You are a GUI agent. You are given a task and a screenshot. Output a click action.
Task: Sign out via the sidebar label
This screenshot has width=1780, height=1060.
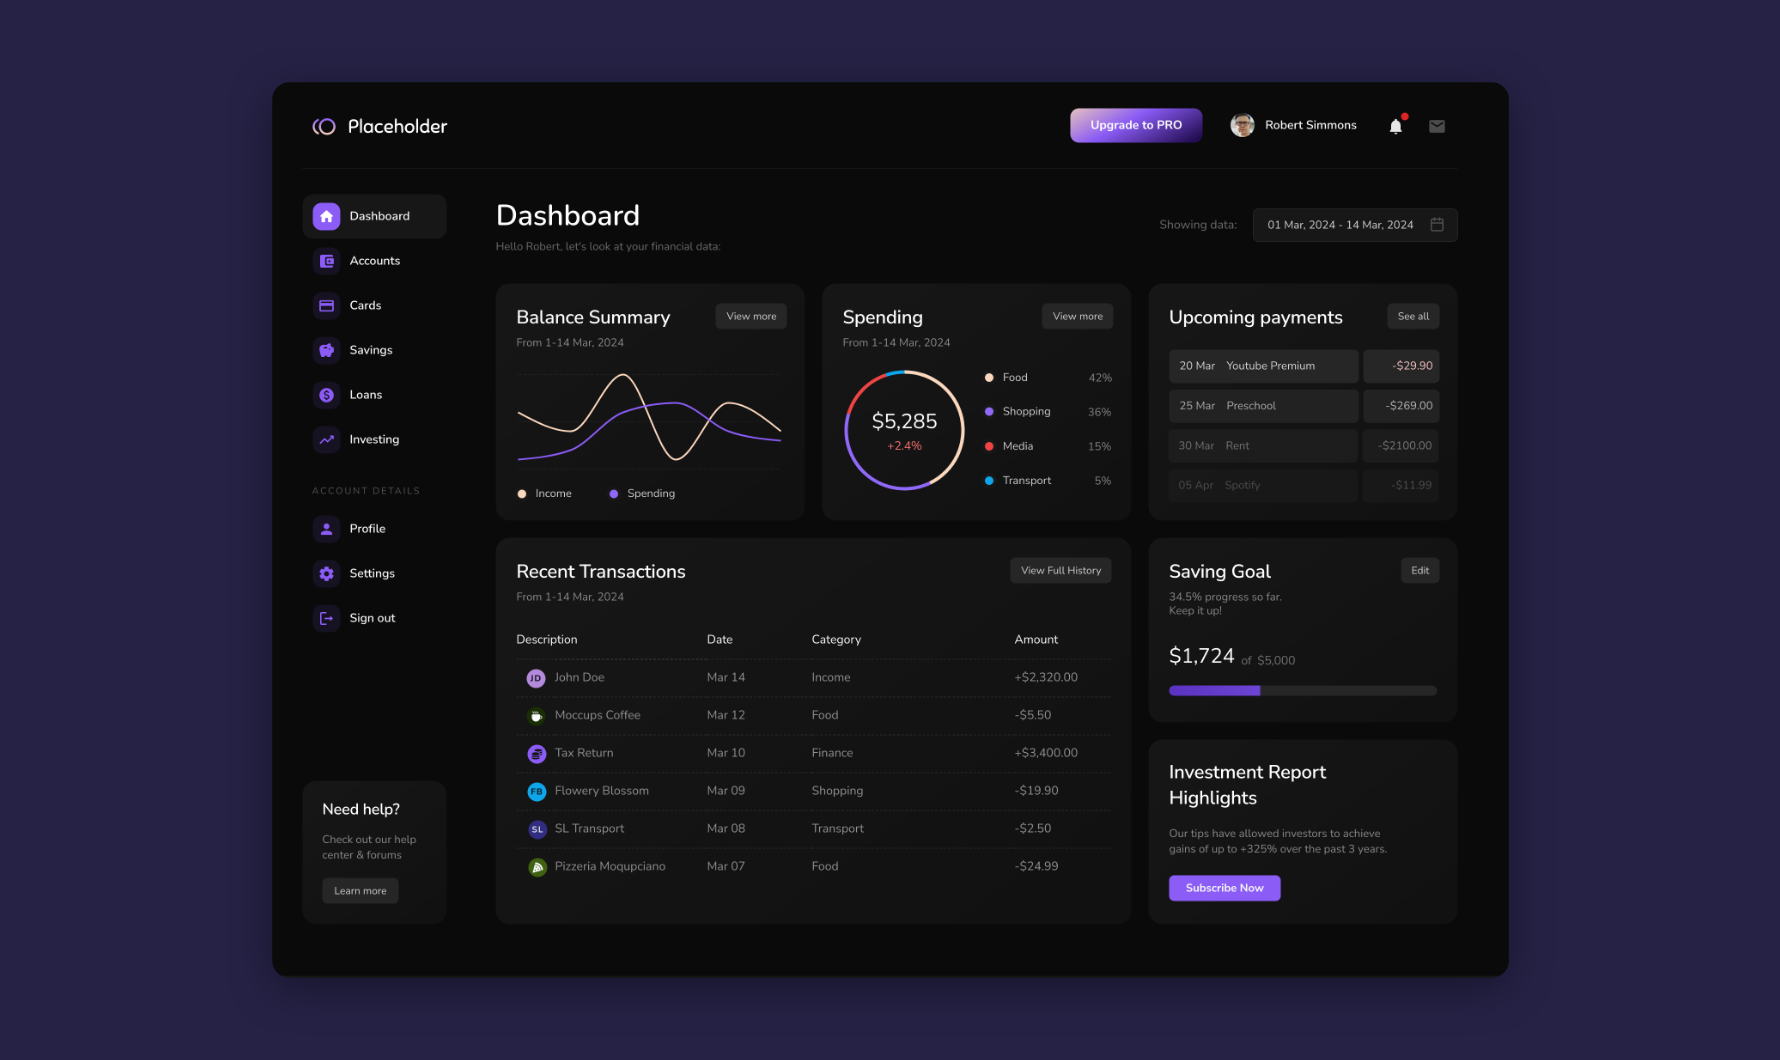372,618
